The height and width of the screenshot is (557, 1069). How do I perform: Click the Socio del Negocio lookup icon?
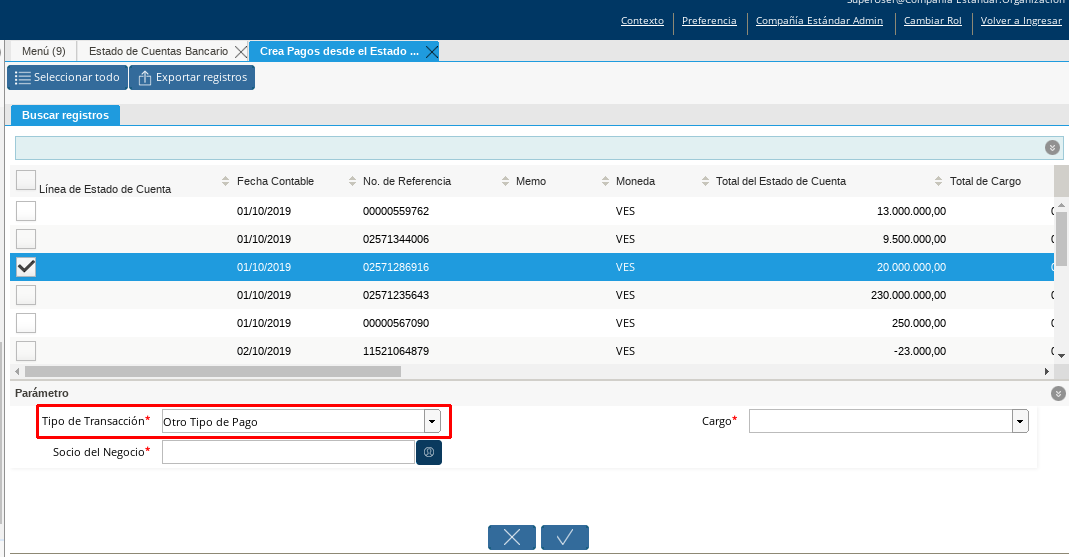(x=429, y=453)
